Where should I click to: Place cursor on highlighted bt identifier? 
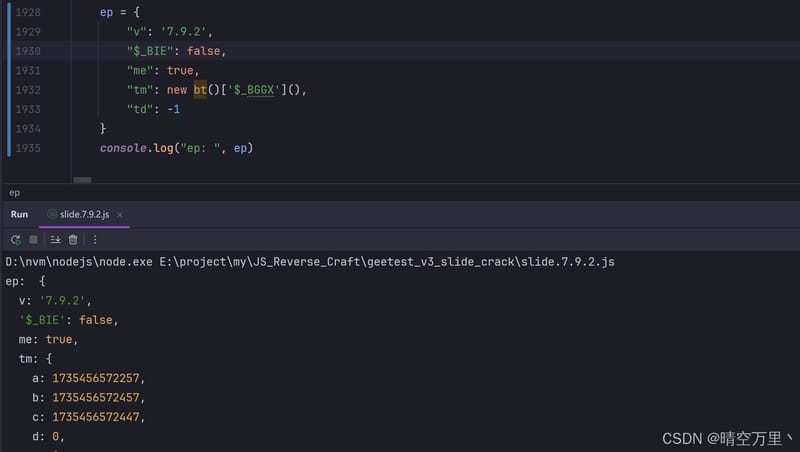(200, 90)
